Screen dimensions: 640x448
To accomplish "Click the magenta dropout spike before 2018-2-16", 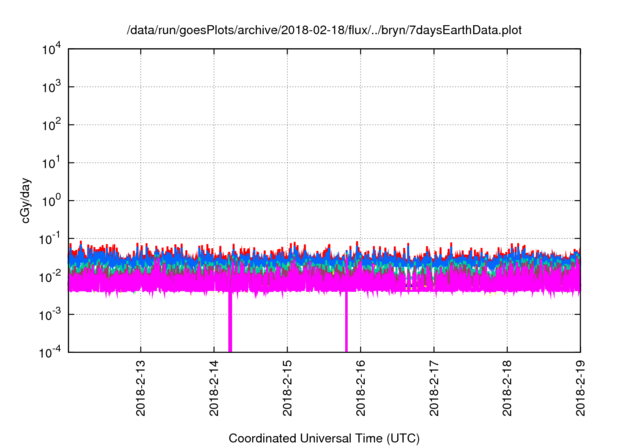I will [346, 322].
